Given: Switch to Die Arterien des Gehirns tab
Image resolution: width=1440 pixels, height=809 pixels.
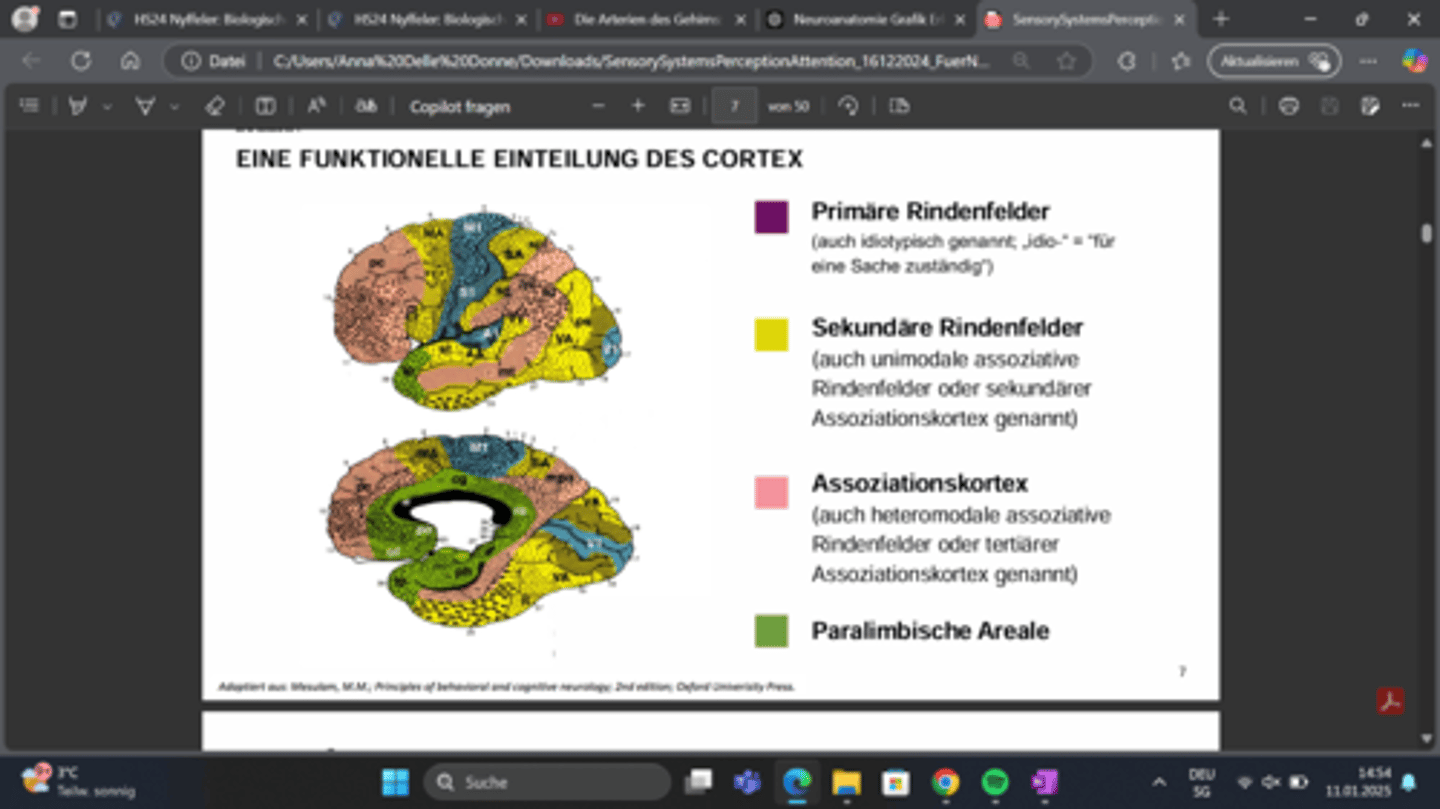Looking at the screenshot, I should click(647, 19).
